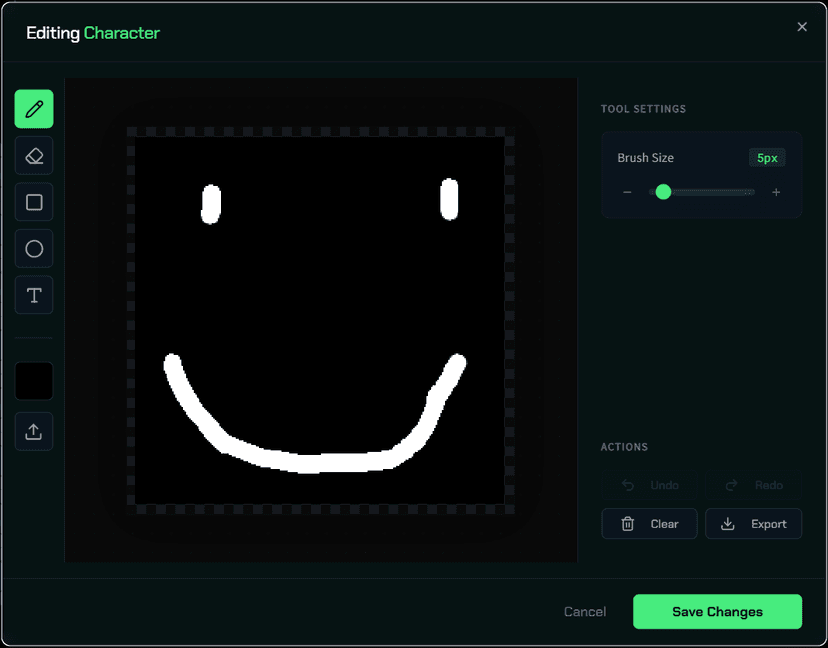Save changes to the character
The height and width of the screenshot is (648, 828).
pos(717,611)
